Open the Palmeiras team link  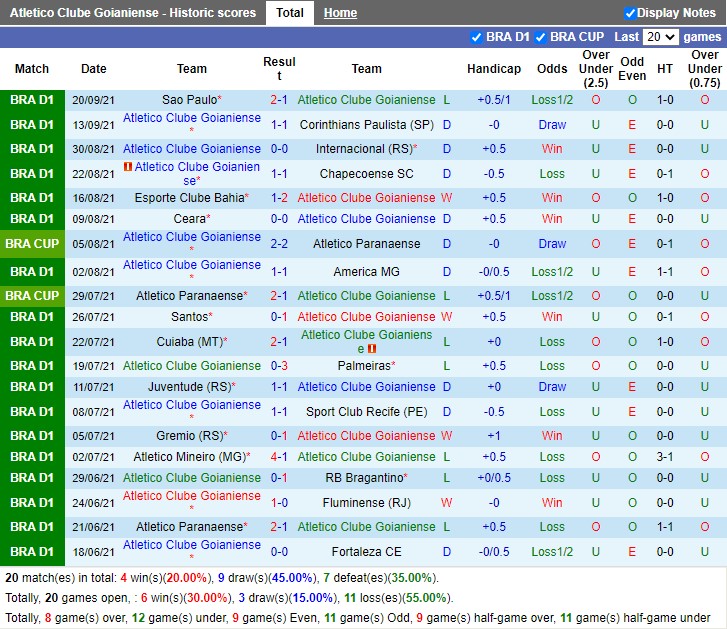(x=364, y=366)
